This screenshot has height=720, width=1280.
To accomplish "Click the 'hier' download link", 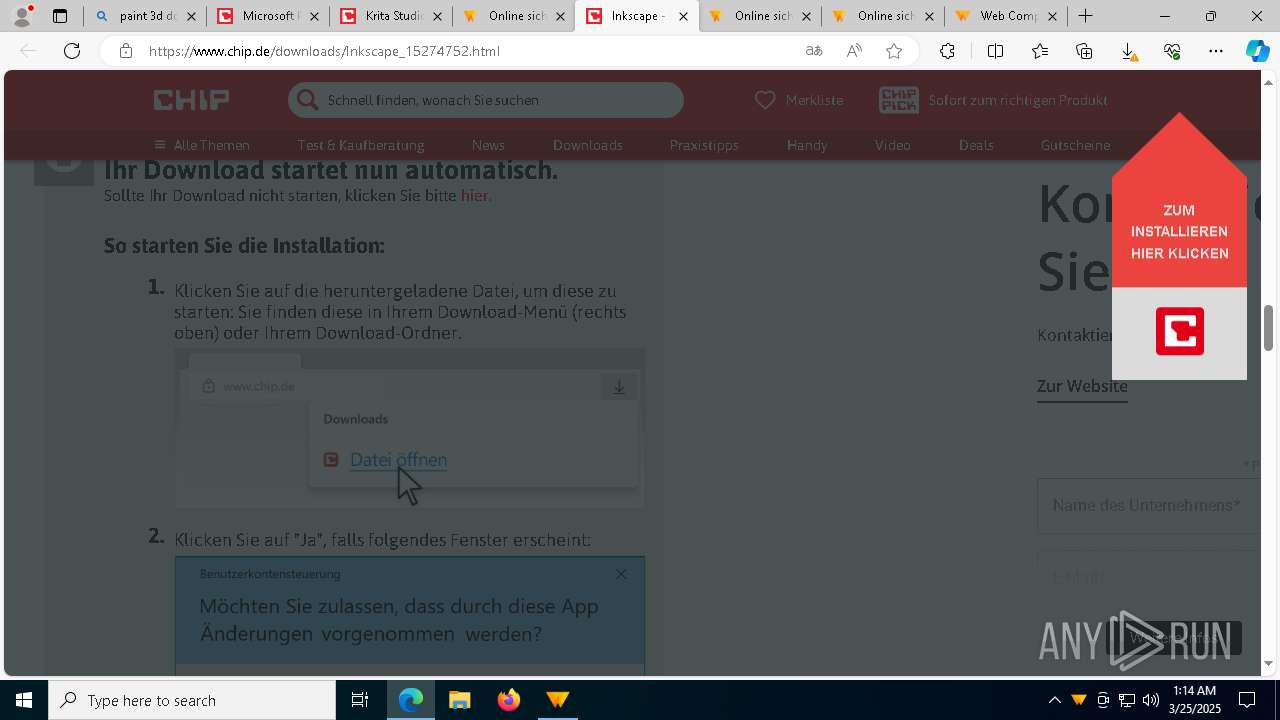I will 474,196.
